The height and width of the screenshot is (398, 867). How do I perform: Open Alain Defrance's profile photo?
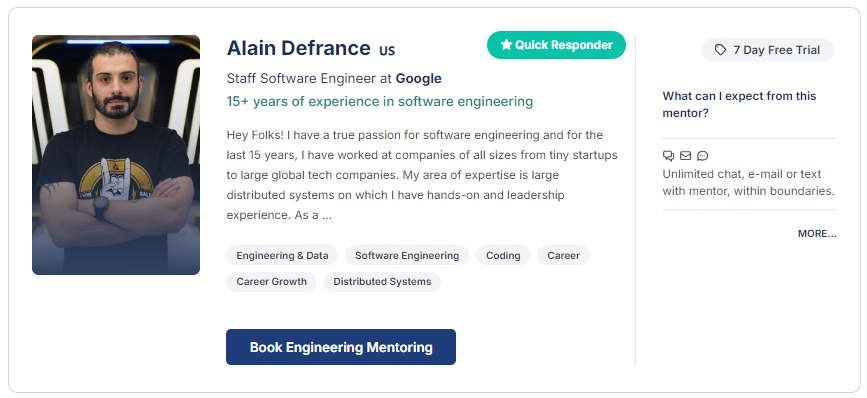116,155
